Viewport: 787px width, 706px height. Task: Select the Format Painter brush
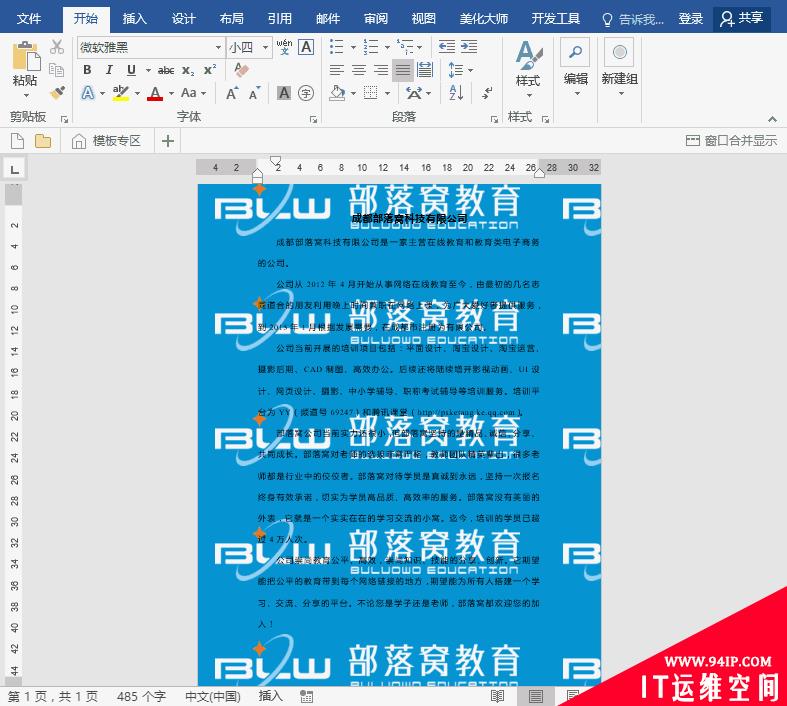[x=58, y=93]
